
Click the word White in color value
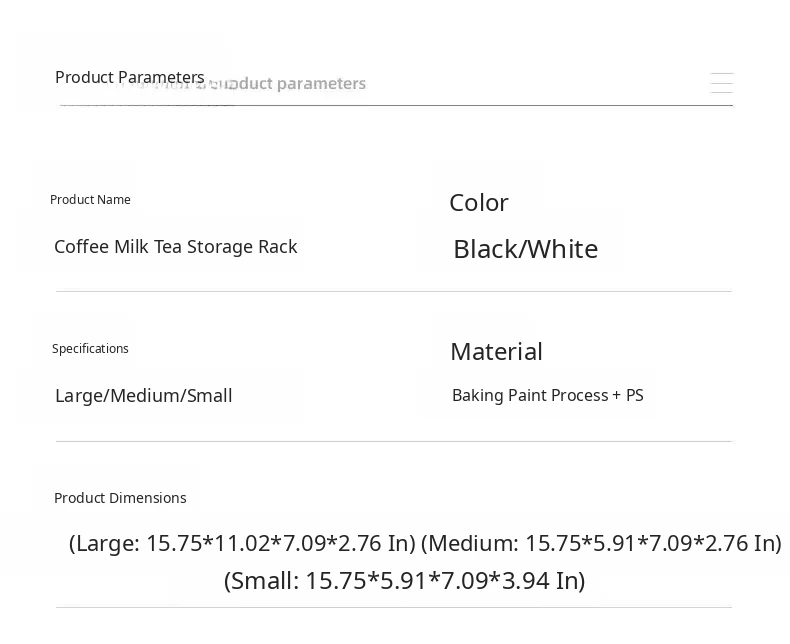coord(562,249)
